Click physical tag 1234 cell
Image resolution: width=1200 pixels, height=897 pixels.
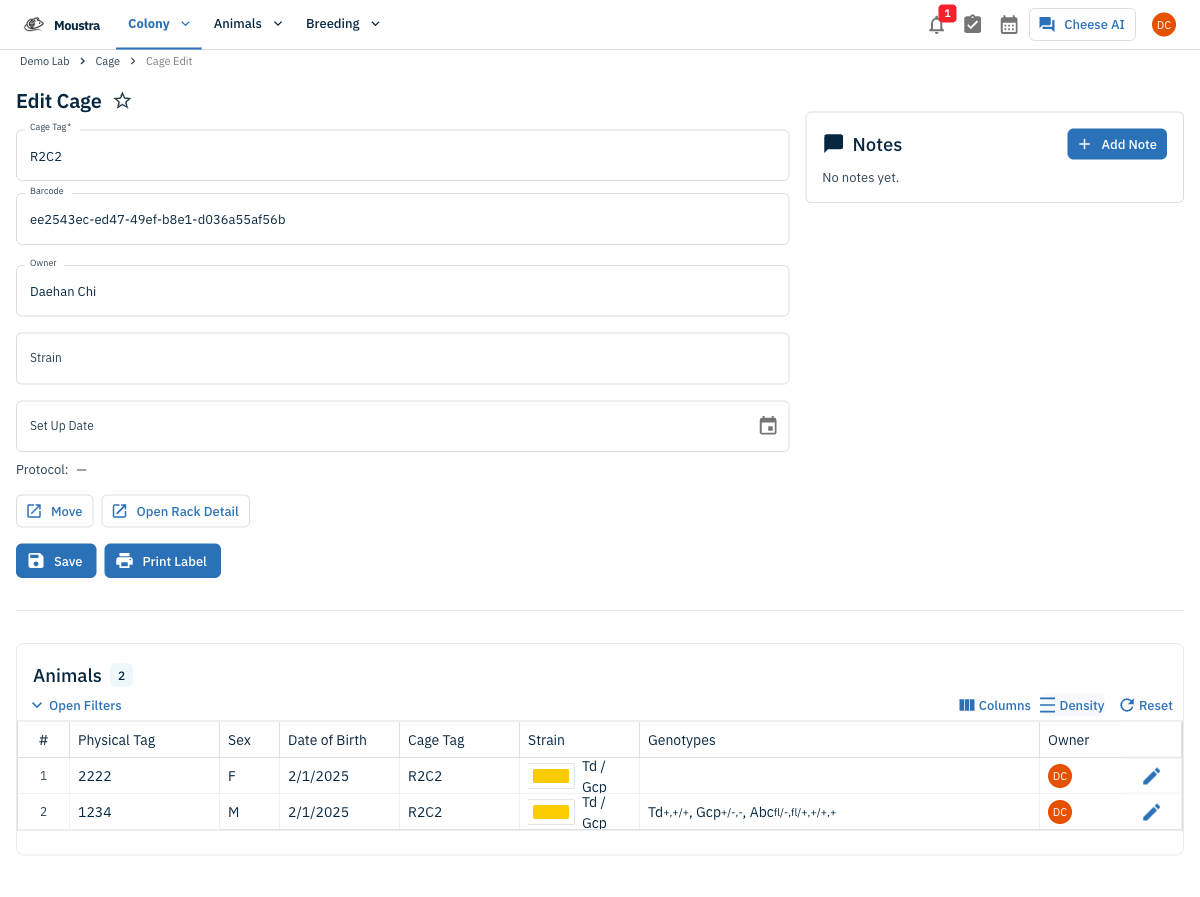pyautogui.click(x=144, y=812)
